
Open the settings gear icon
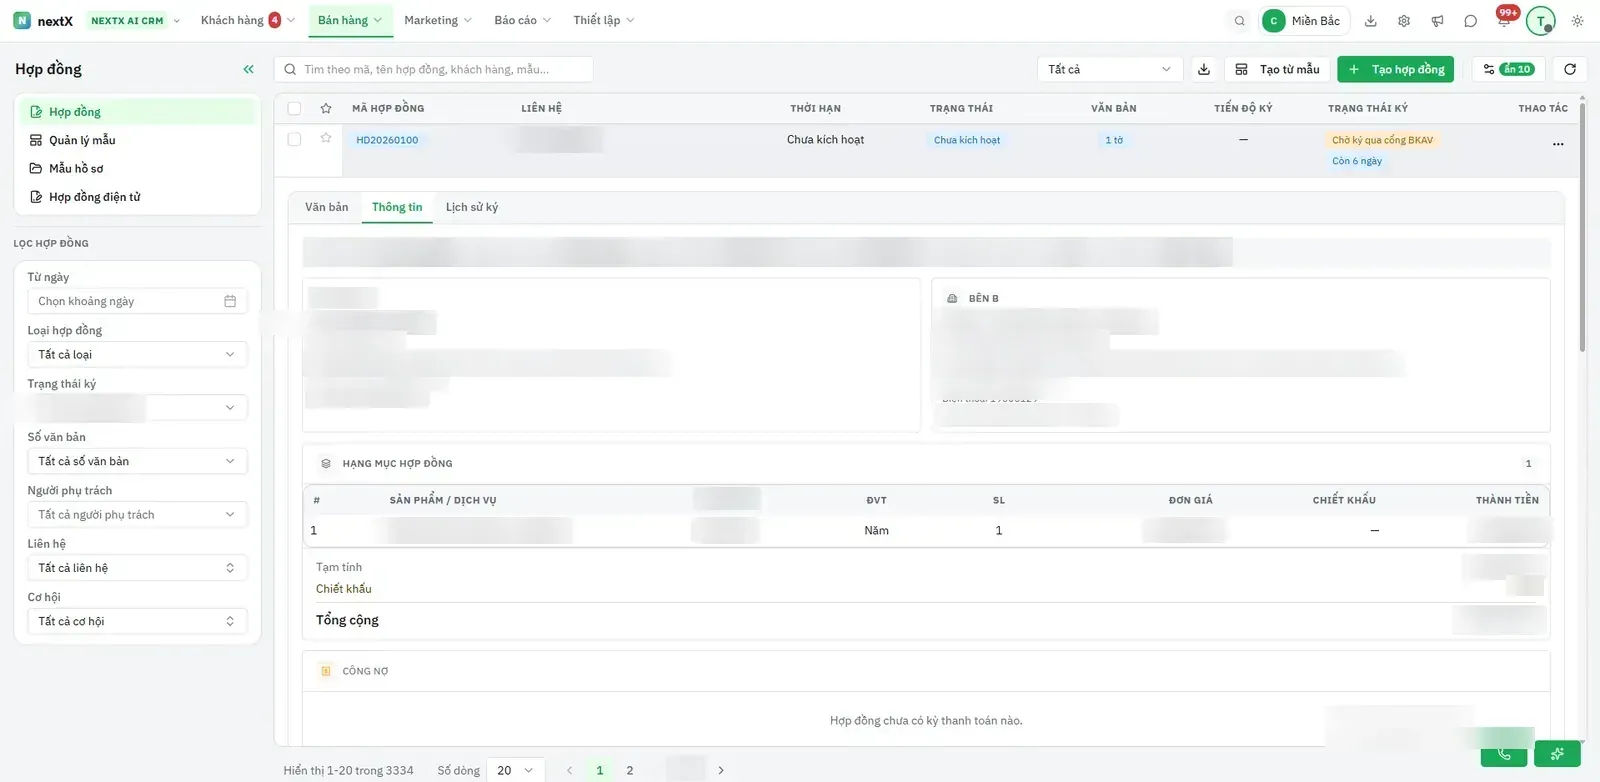click(1404, 21)
